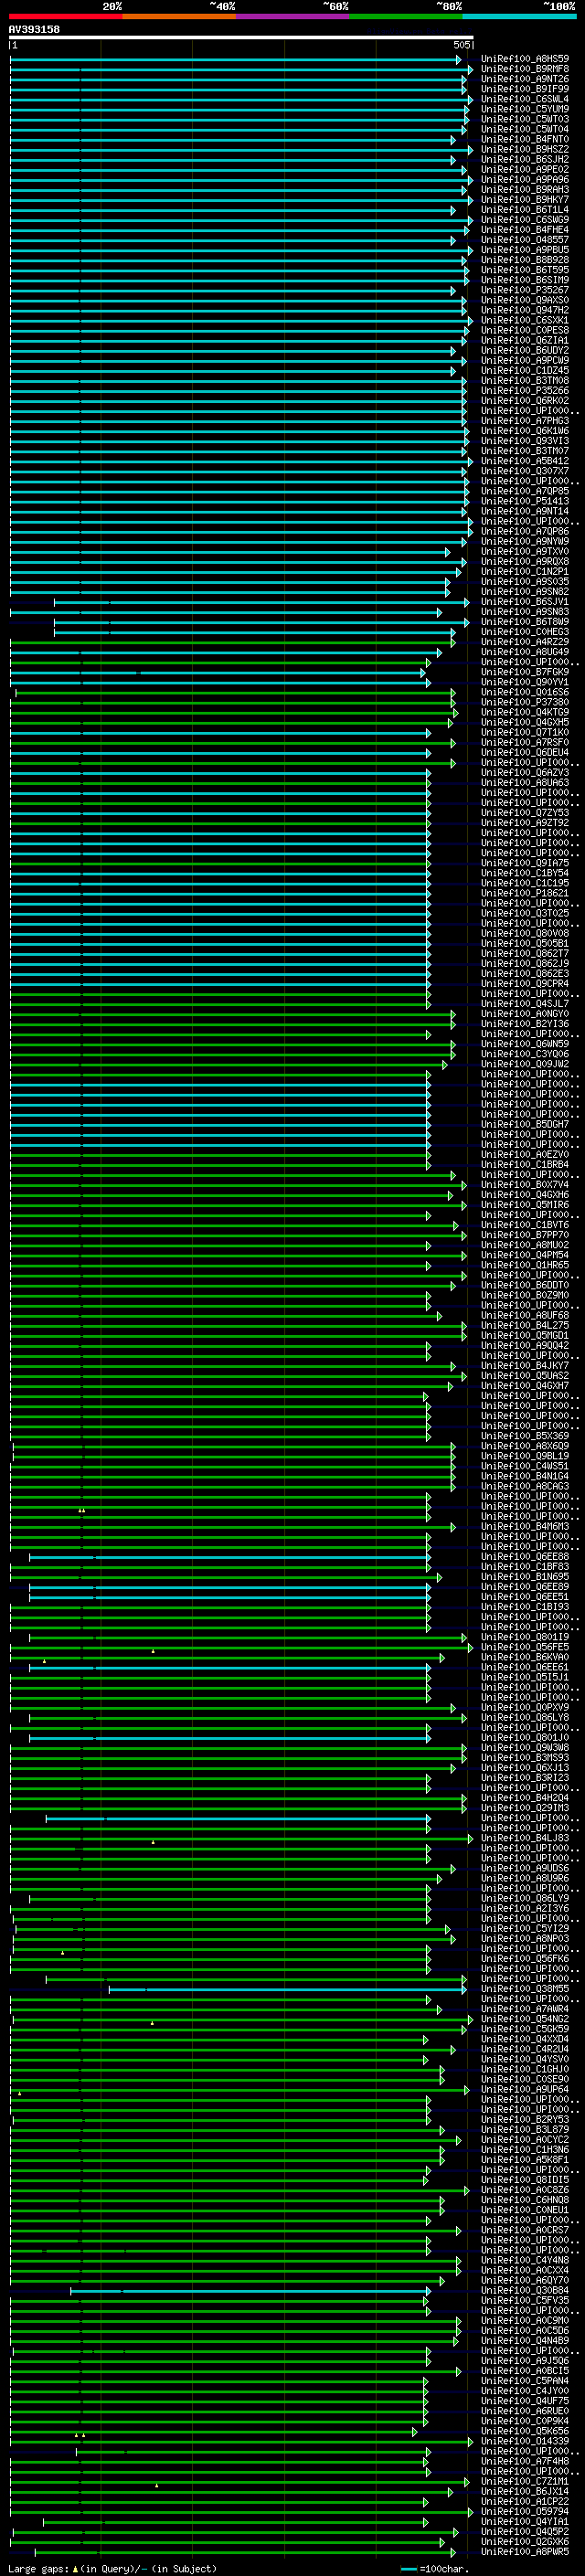Viewport: 585px width, 2576px height.
Task: Select the UniRef100_C1BY54 label
Action: (525, 873)
